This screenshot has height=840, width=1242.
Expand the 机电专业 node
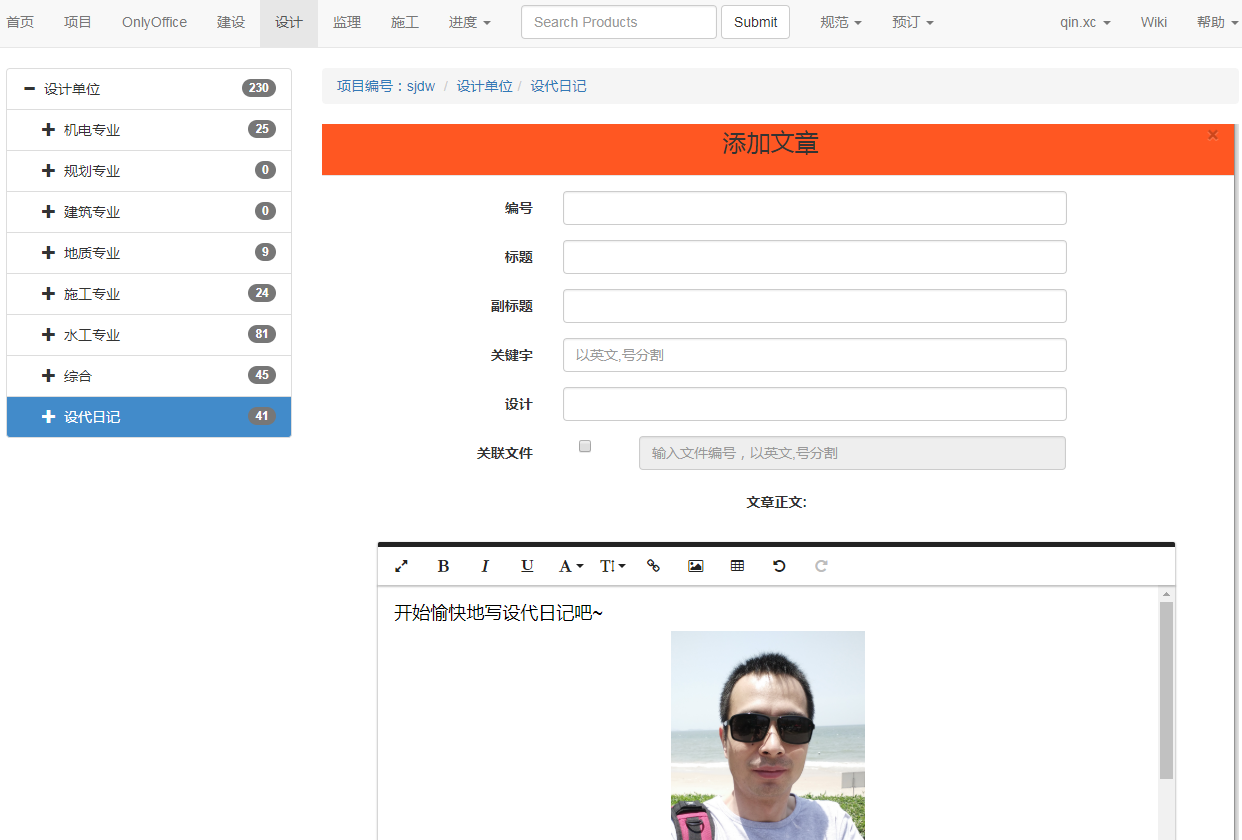(48, 130)
